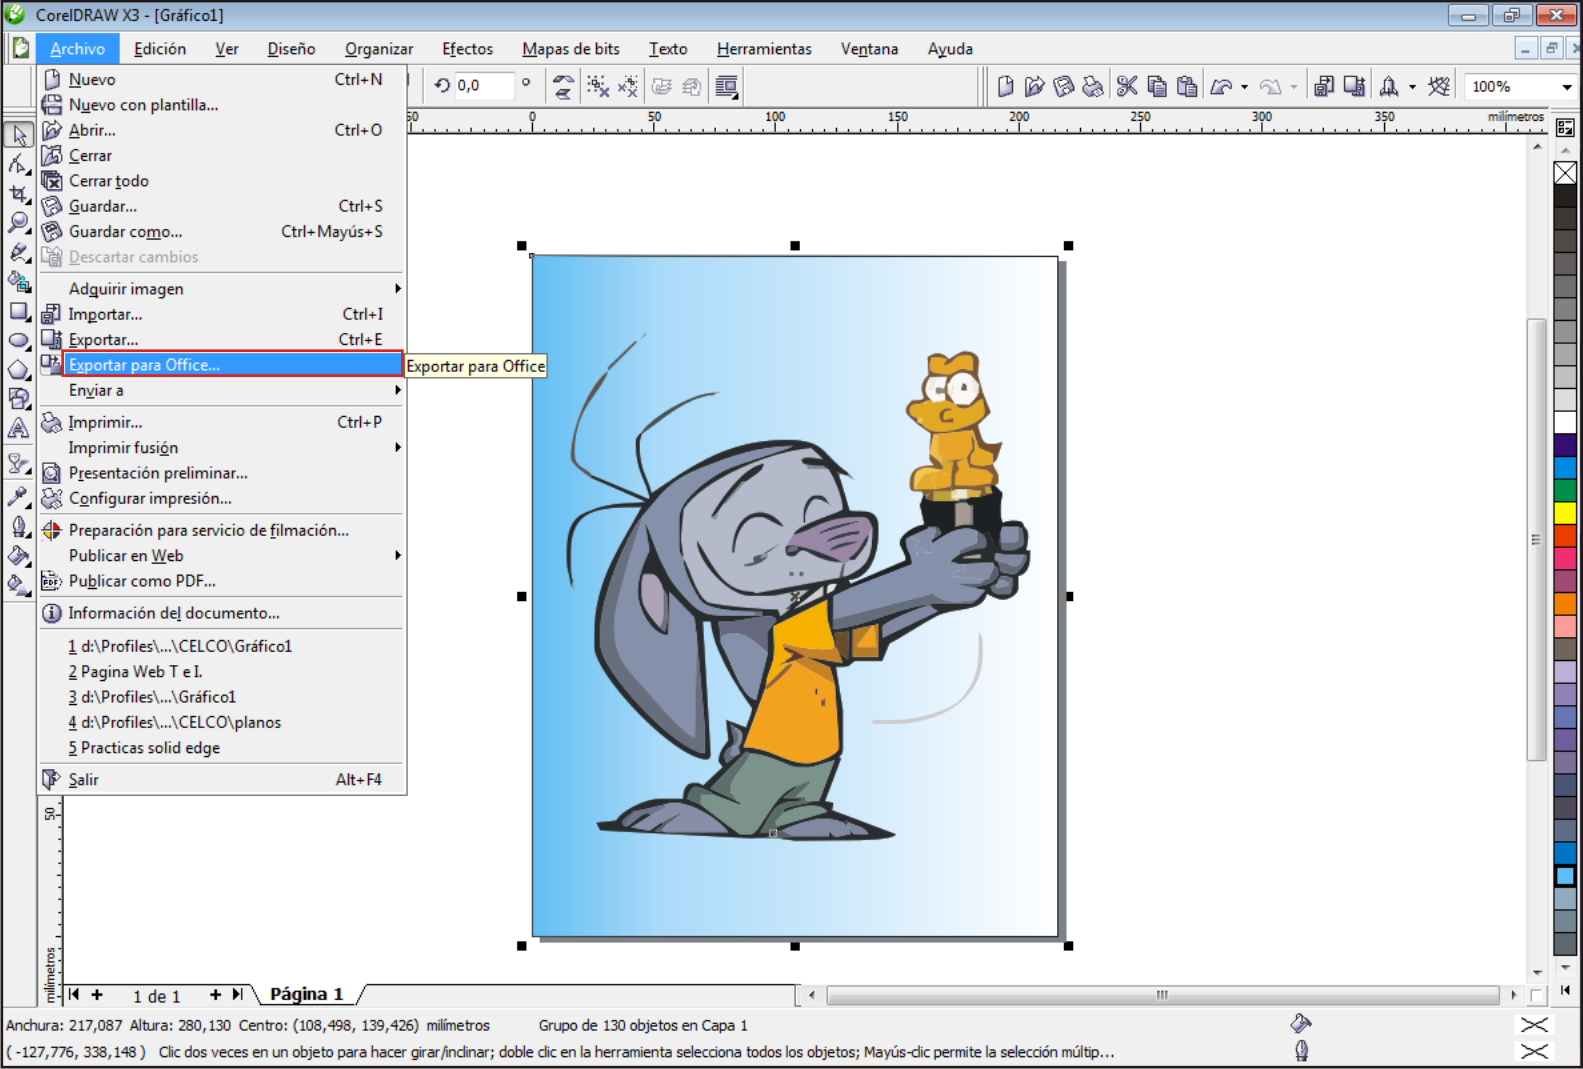Select the Eyedropper tool
Screen dimensions: 1583x1069
[x=19, y=495]
